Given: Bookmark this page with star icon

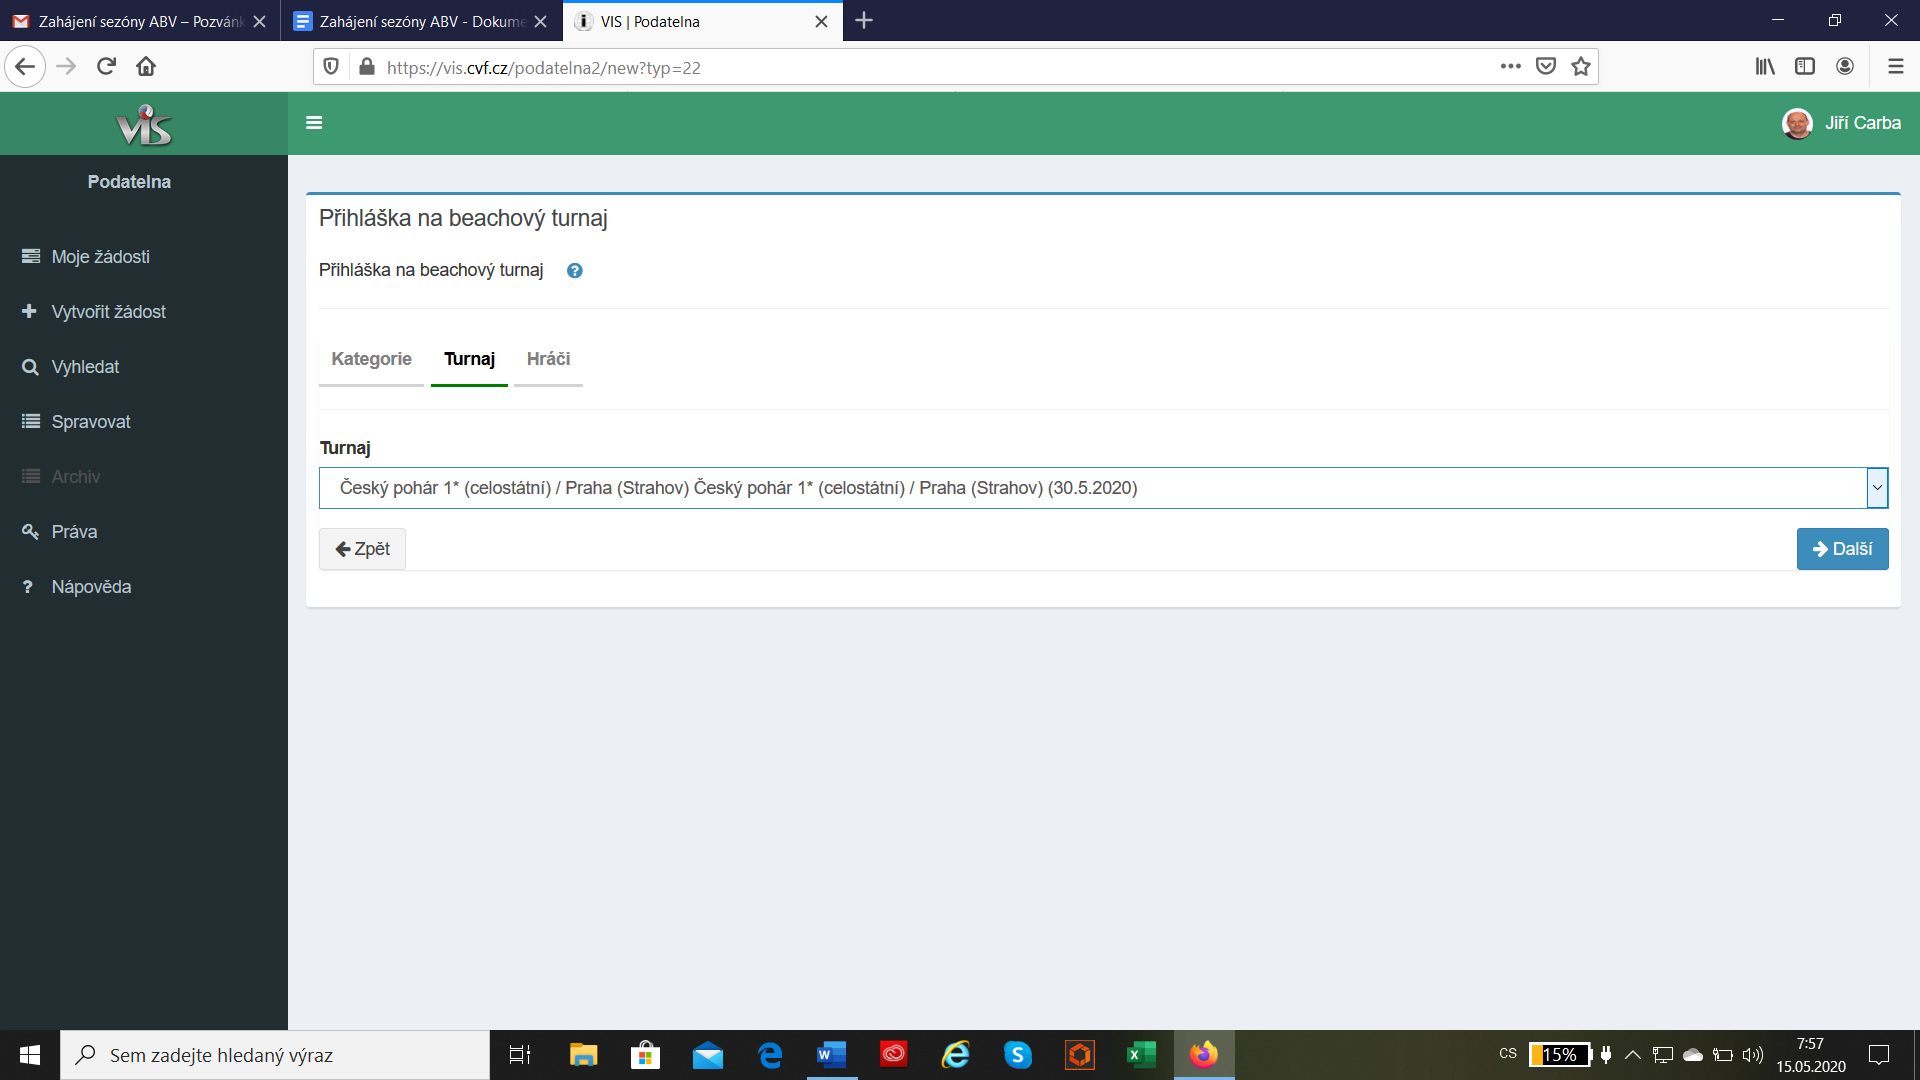Looking at the screenshot, I should 1580,67.
